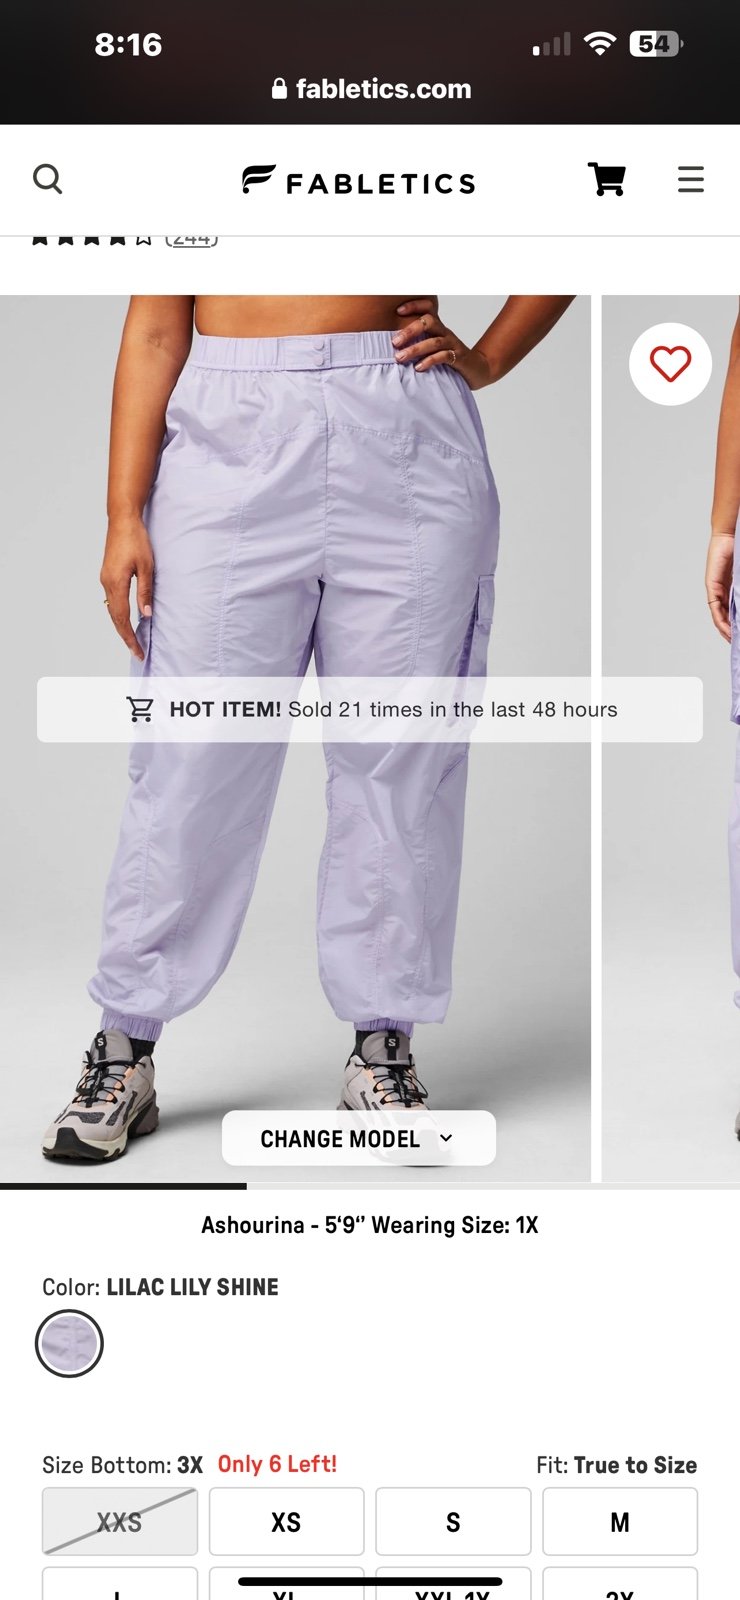Click the star rating icons
Viewport: 740px width, 1600px height.
click(x=91, y=239)
